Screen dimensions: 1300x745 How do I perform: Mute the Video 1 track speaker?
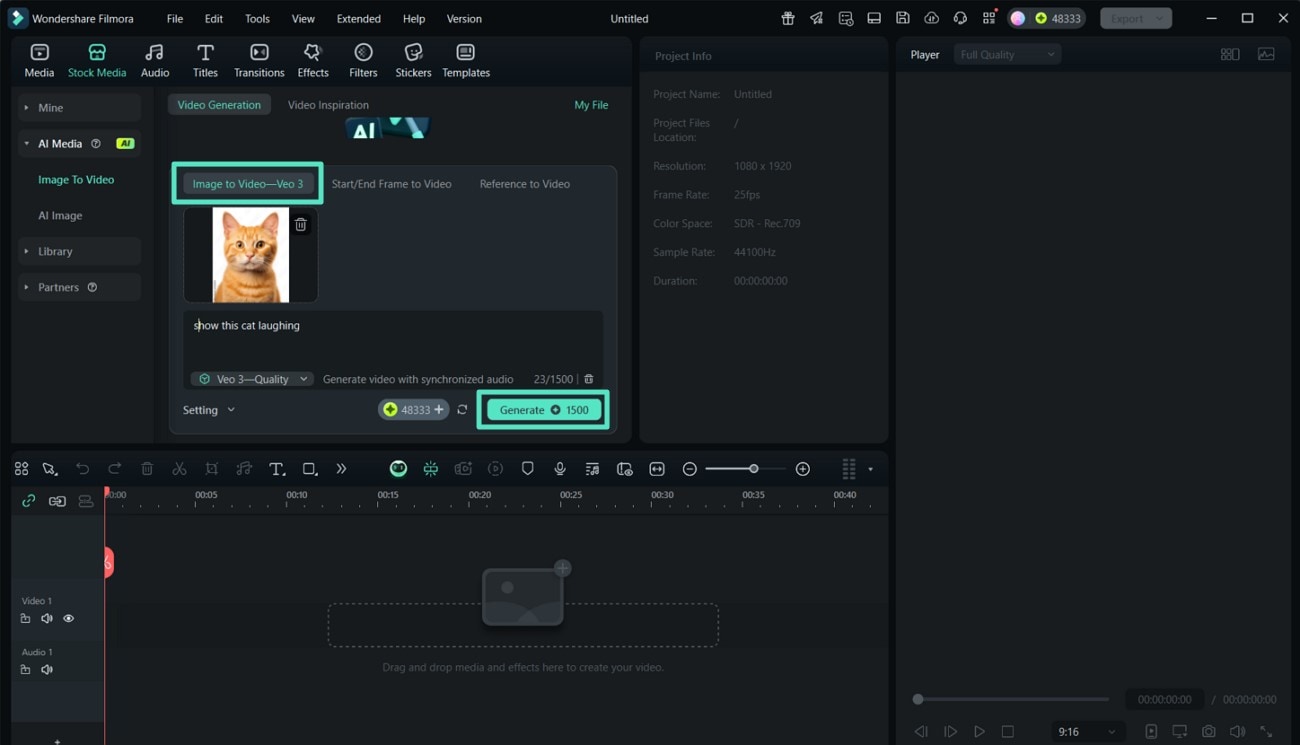pos(47,619)
